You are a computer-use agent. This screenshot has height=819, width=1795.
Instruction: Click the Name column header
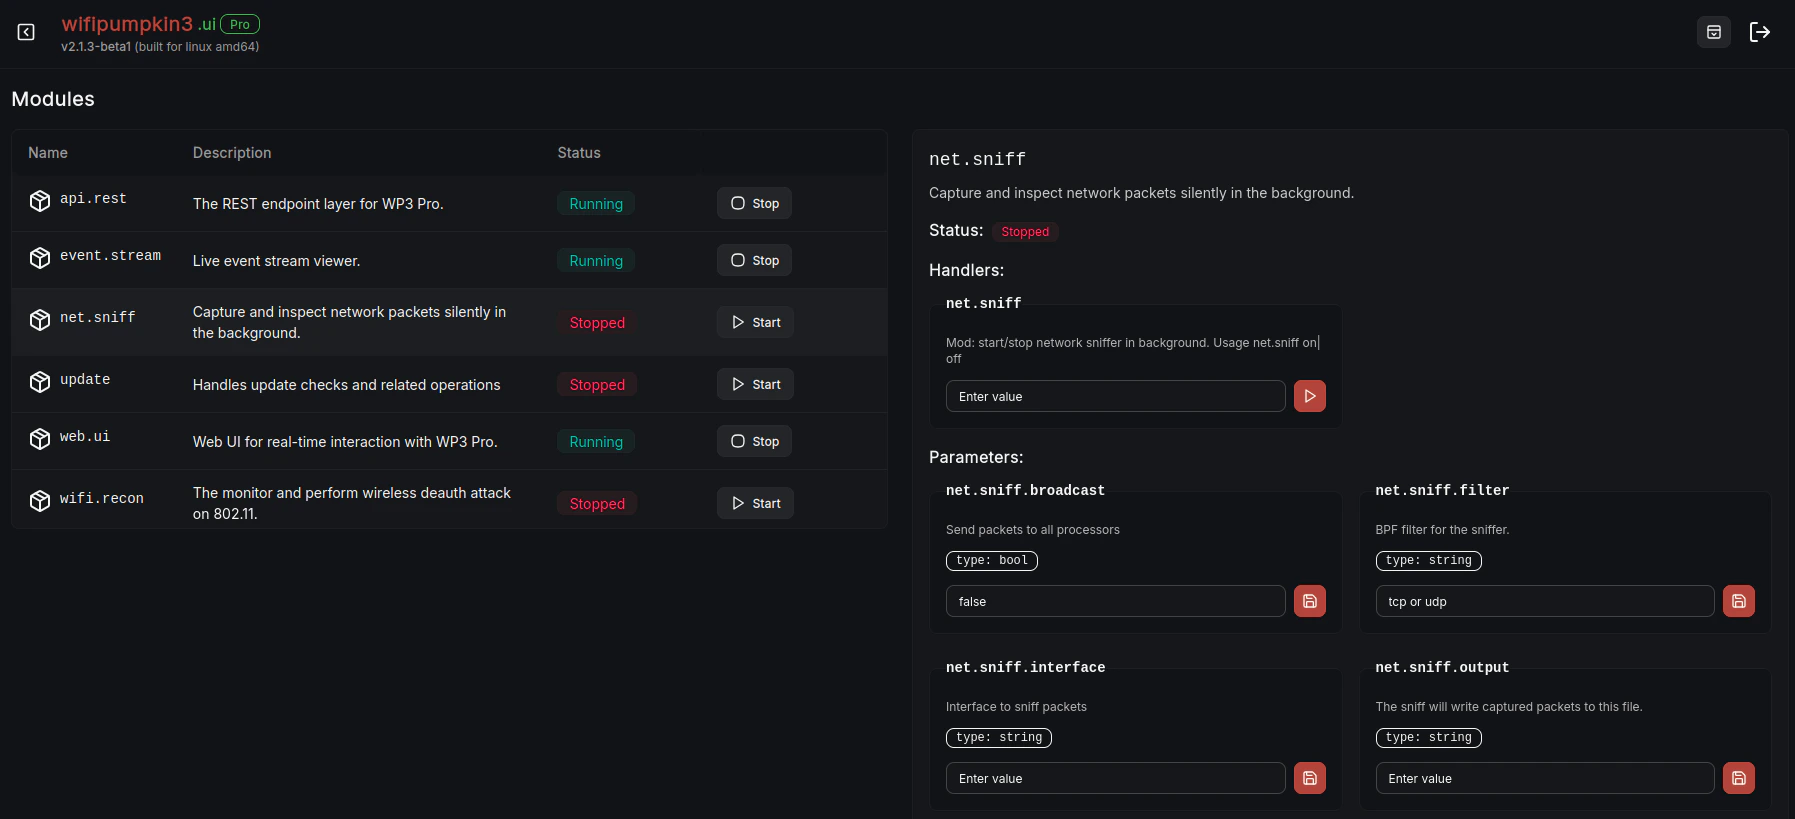(48, 152)
